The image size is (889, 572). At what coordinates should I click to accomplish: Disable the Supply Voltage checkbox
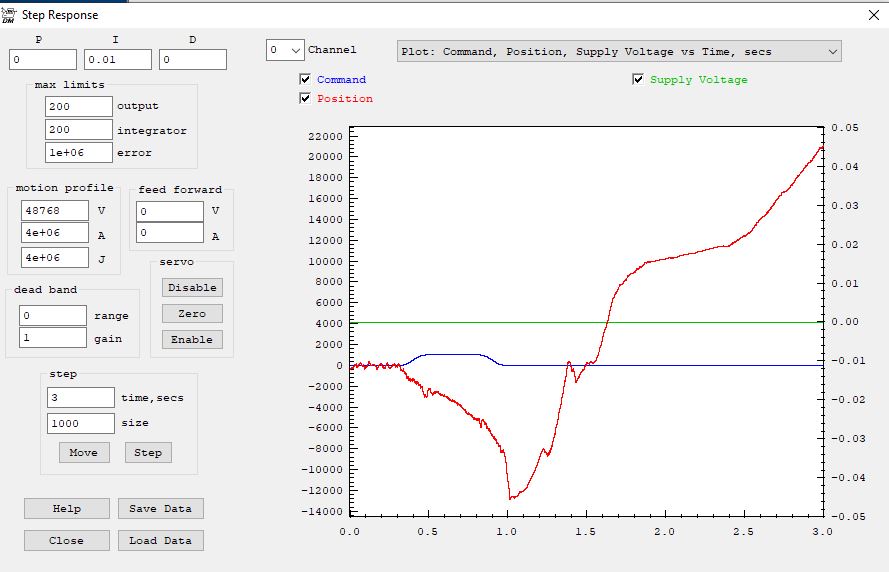(x=638, y=80)
